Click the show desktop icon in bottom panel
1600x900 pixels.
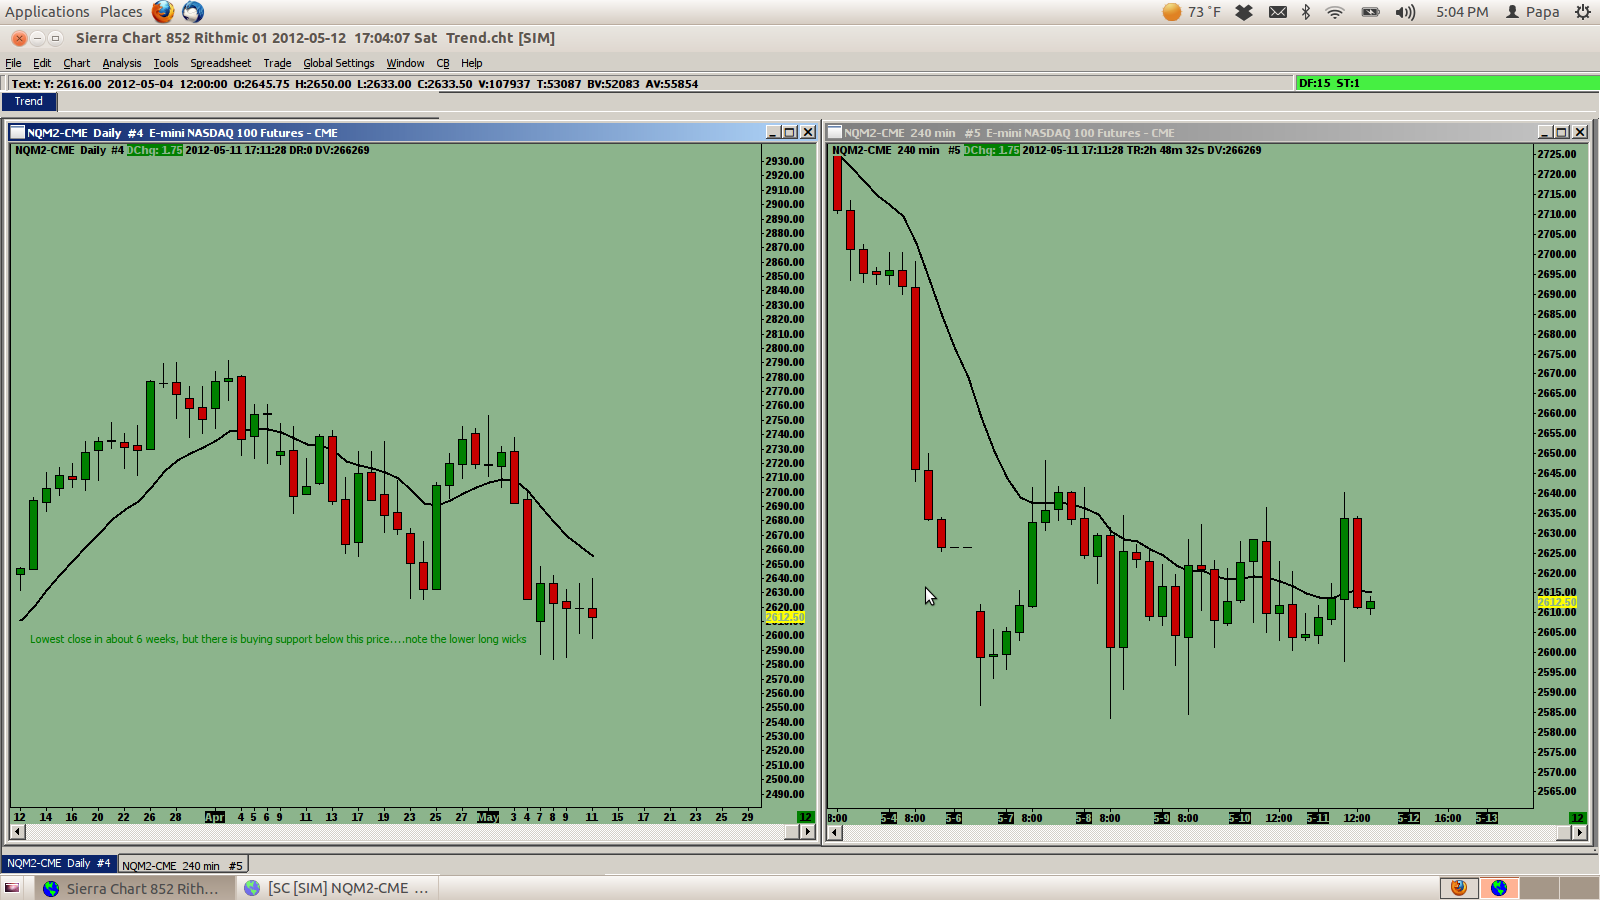[x=12, y=888]
